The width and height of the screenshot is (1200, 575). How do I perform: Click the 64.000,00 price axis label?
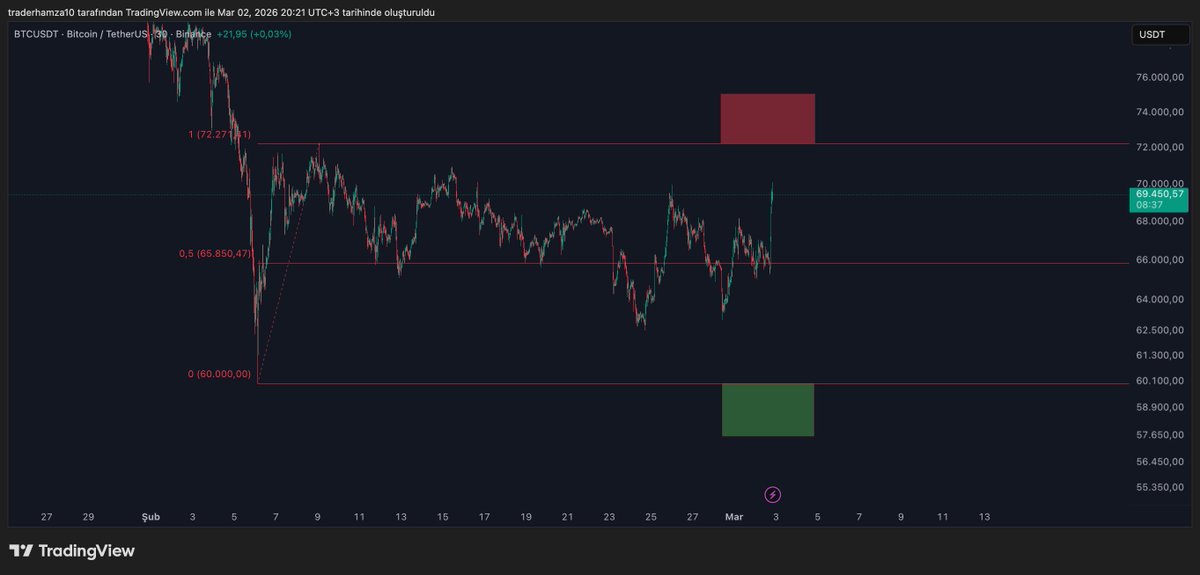[x=1161, y=300]
